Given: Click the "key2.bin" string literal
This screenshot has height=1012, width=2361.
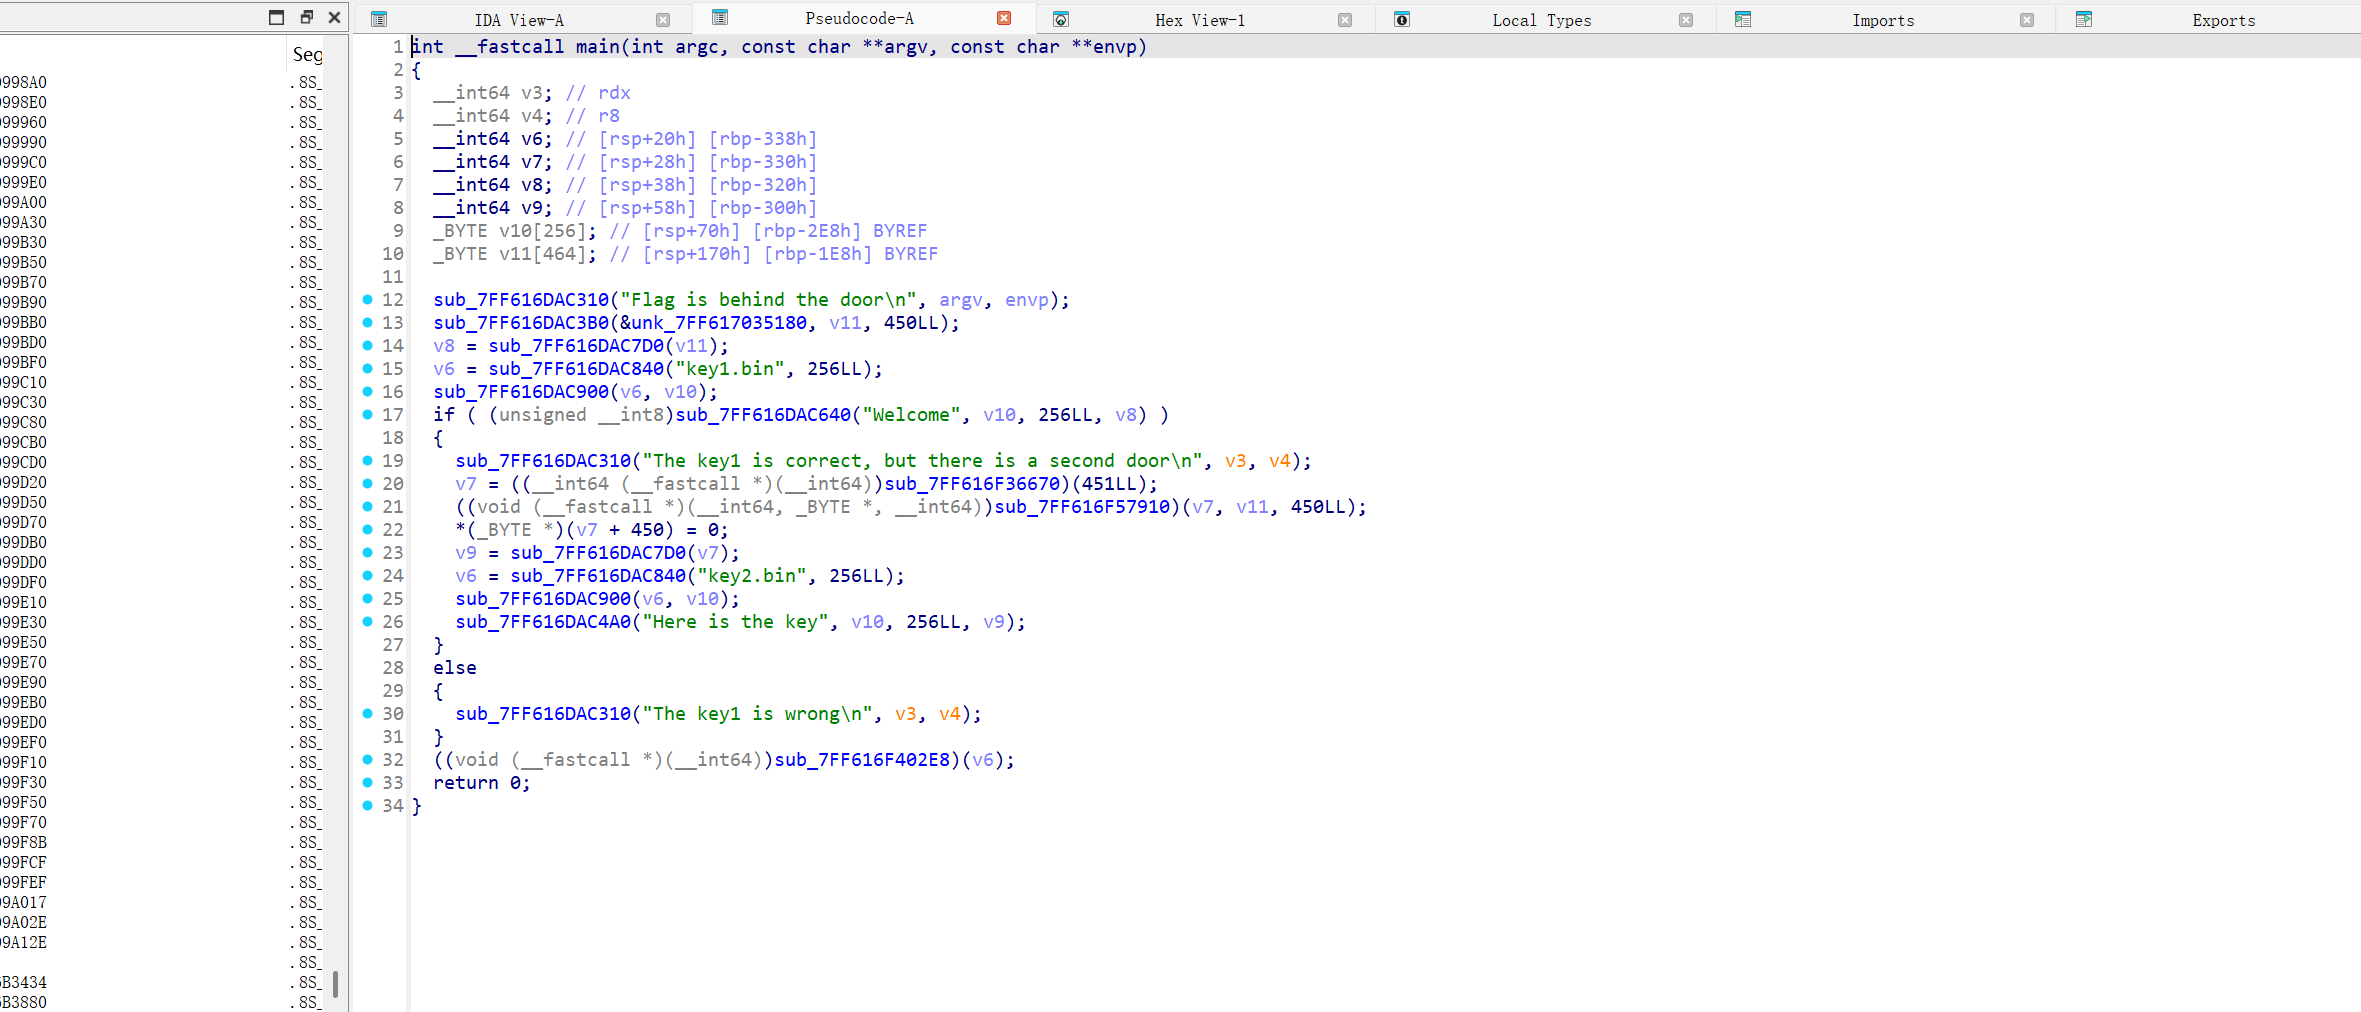Looking at the screenshot, I should [753, 576].
